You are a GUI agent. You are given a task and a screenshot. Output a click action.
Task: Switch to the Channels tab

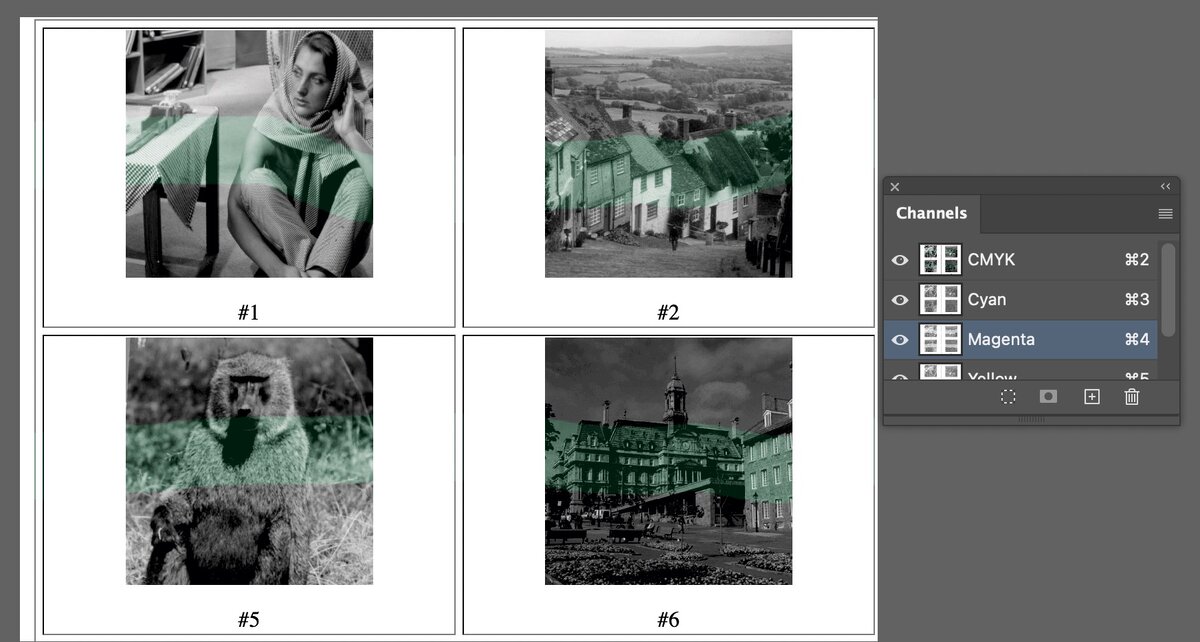pyautogui.click(x=931, y=213)
